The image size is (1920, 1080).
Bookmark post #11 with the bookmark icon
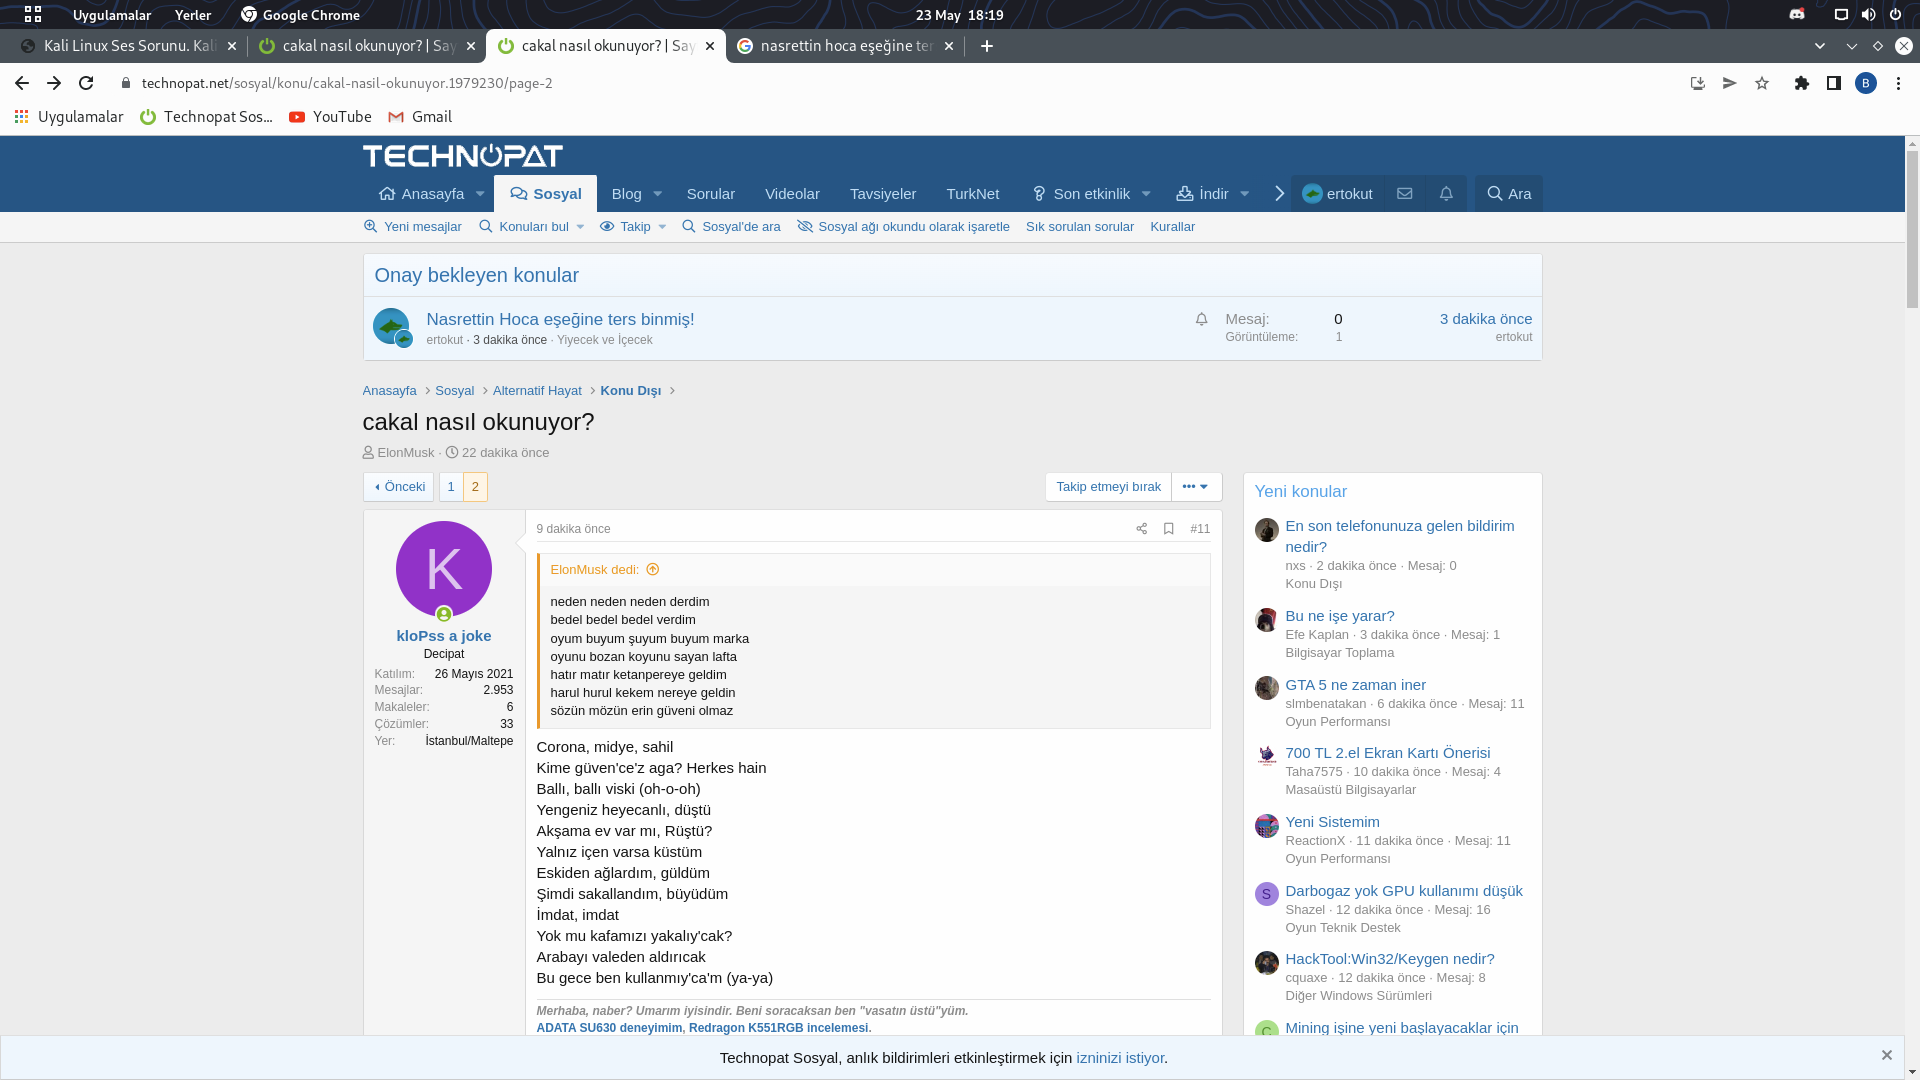click(x=1168, y=529)
